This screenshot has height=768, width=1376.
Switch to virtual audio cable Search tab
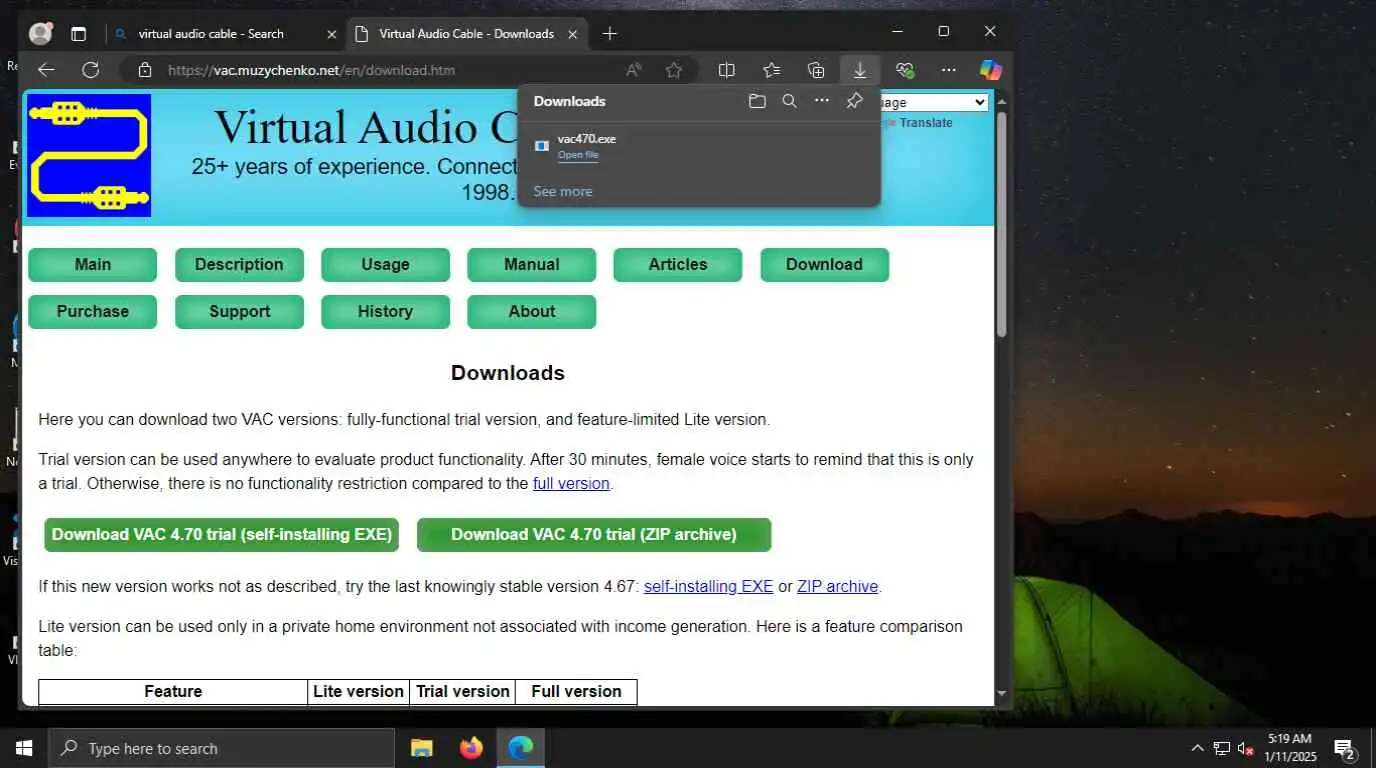pyautogui.click(x=211, y=34)
